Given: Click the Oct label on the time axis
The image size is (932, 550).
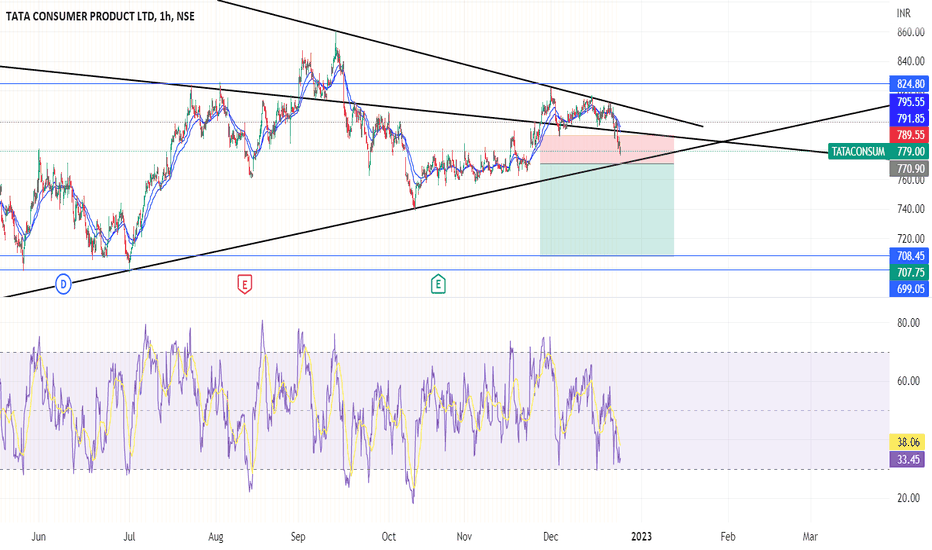Looking at the screenshot, I should click(x=388, y=536).
